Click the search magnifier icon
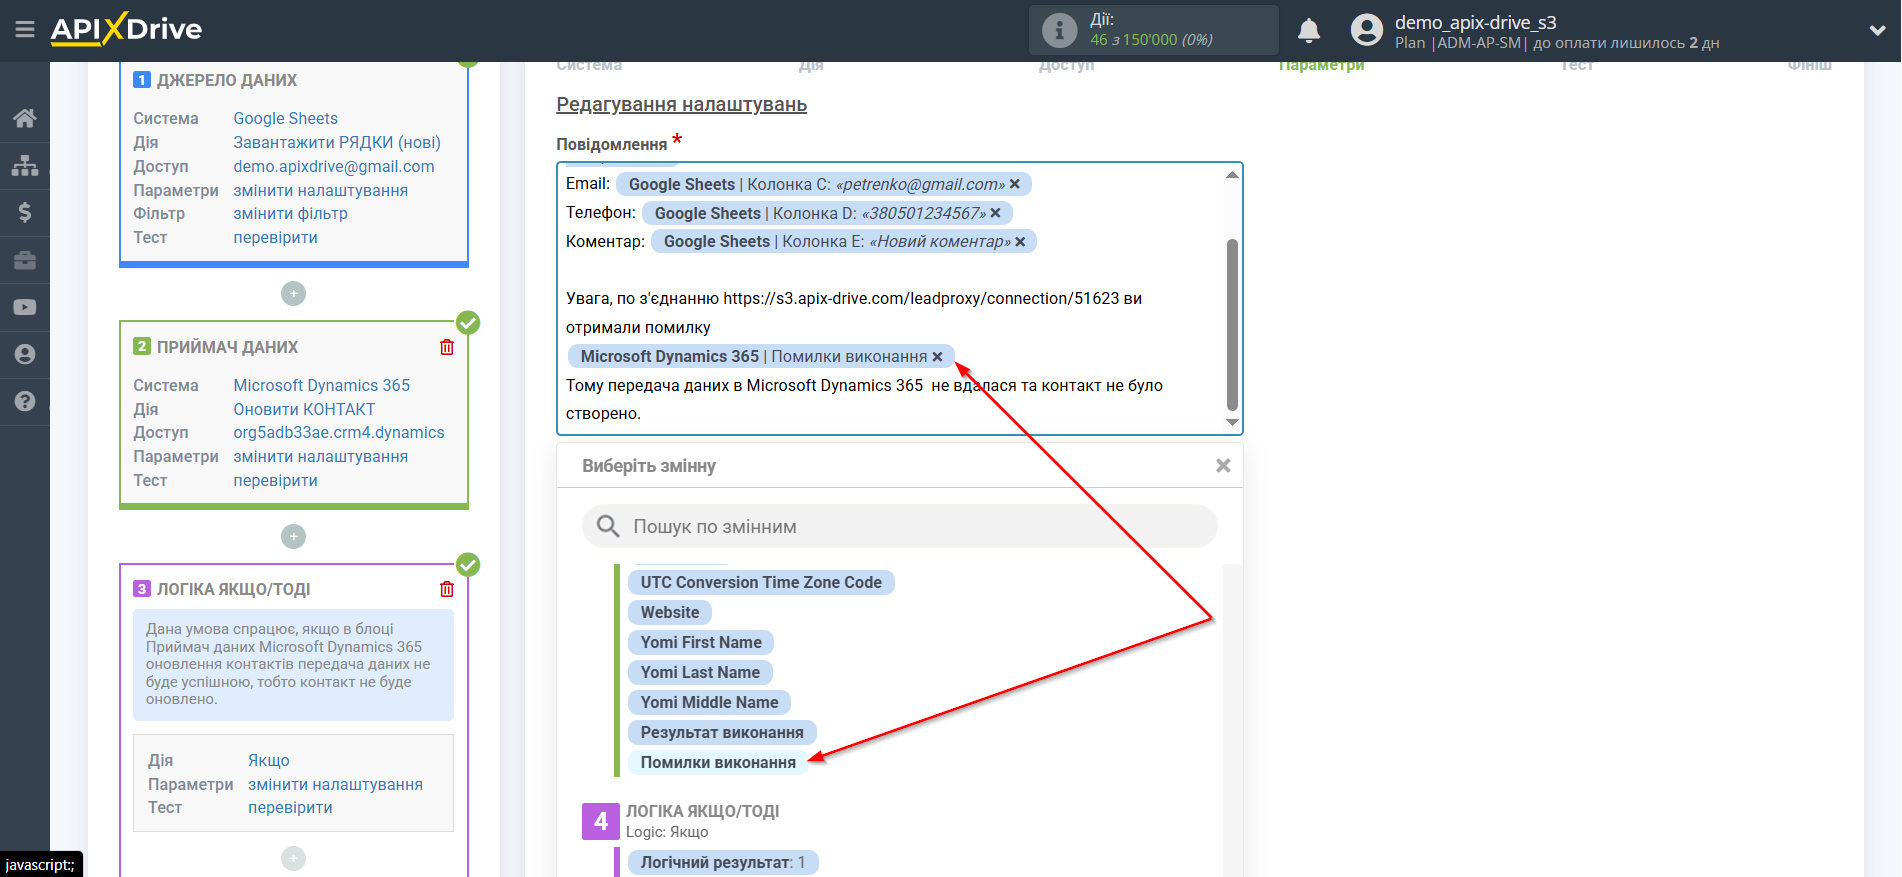Screen dimensions: 1902x877 [x=608, y=526]
